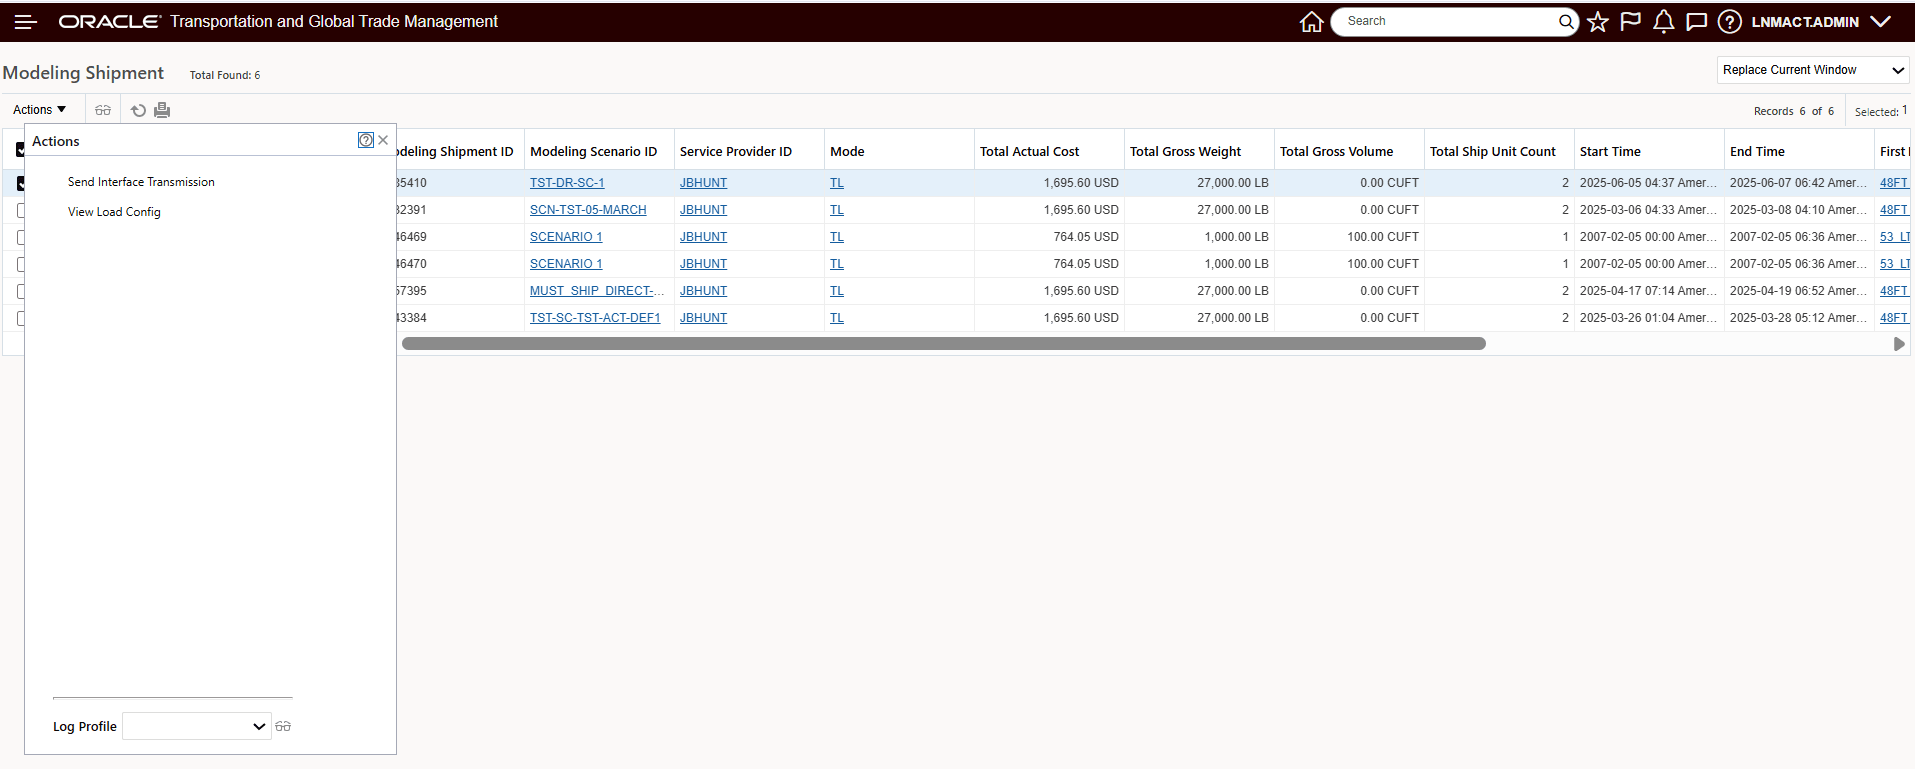Image resolution: width=1915 pixels, height=769 pixels.
Task: Open JBHUNT link in TST-DR-SC-1 row
Action: 703,183
